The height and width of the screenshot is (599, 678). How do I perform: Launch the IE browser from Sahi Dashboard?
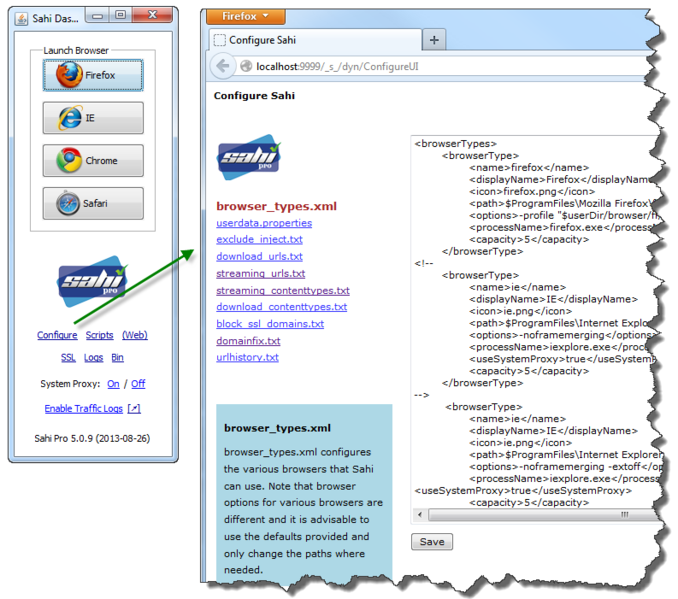(x=93, y=118)
